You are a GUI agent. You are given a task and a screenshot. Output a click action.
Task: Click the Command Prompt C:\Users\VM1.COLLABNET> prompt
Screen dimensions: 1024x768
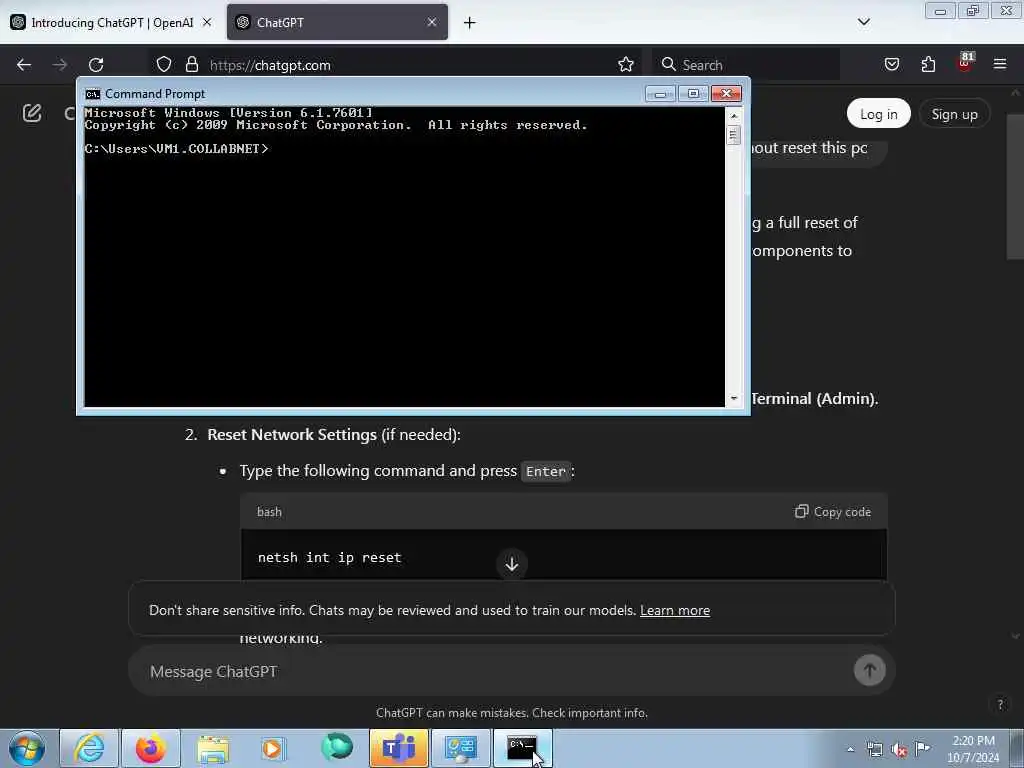click(176, 149)
